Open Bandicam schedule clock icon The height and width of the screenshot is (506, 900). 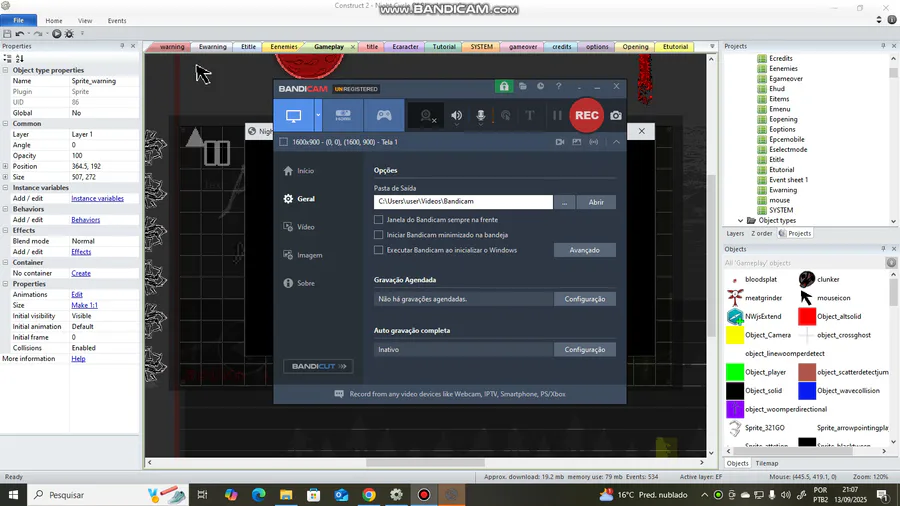click(540, 87)
